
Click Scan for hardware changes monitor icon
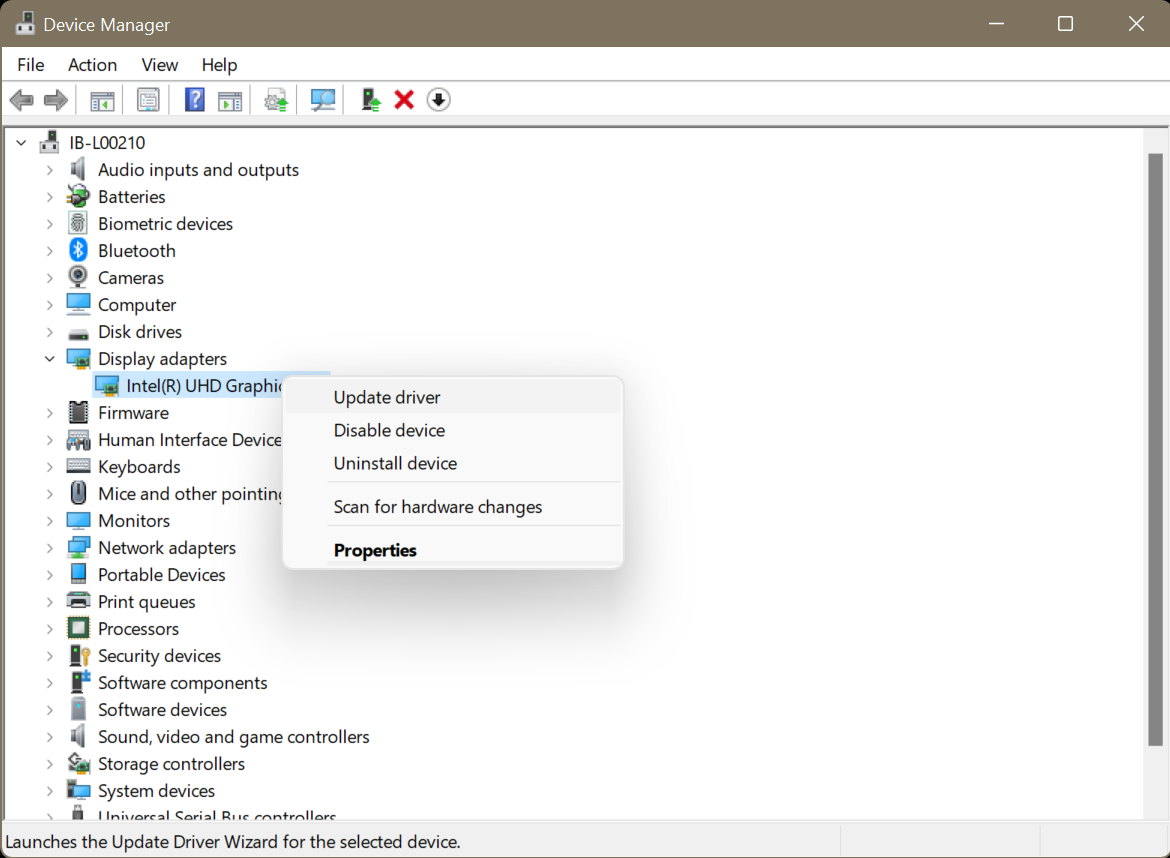[322, 100]
